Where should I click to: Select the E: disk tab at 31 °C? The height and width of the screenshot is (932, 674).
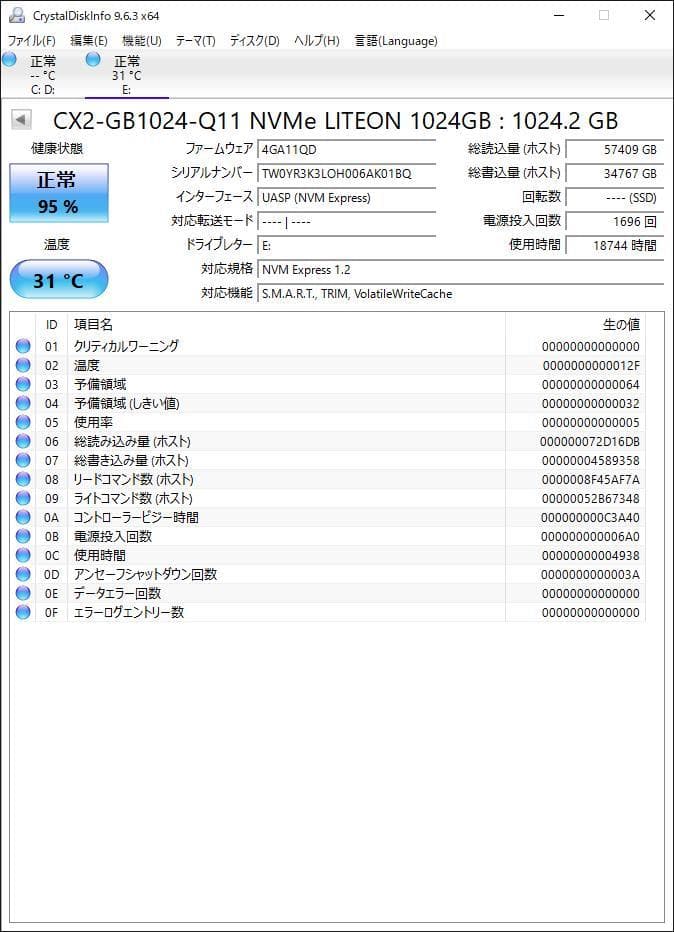pyautogui.click(x=127, y=74)
